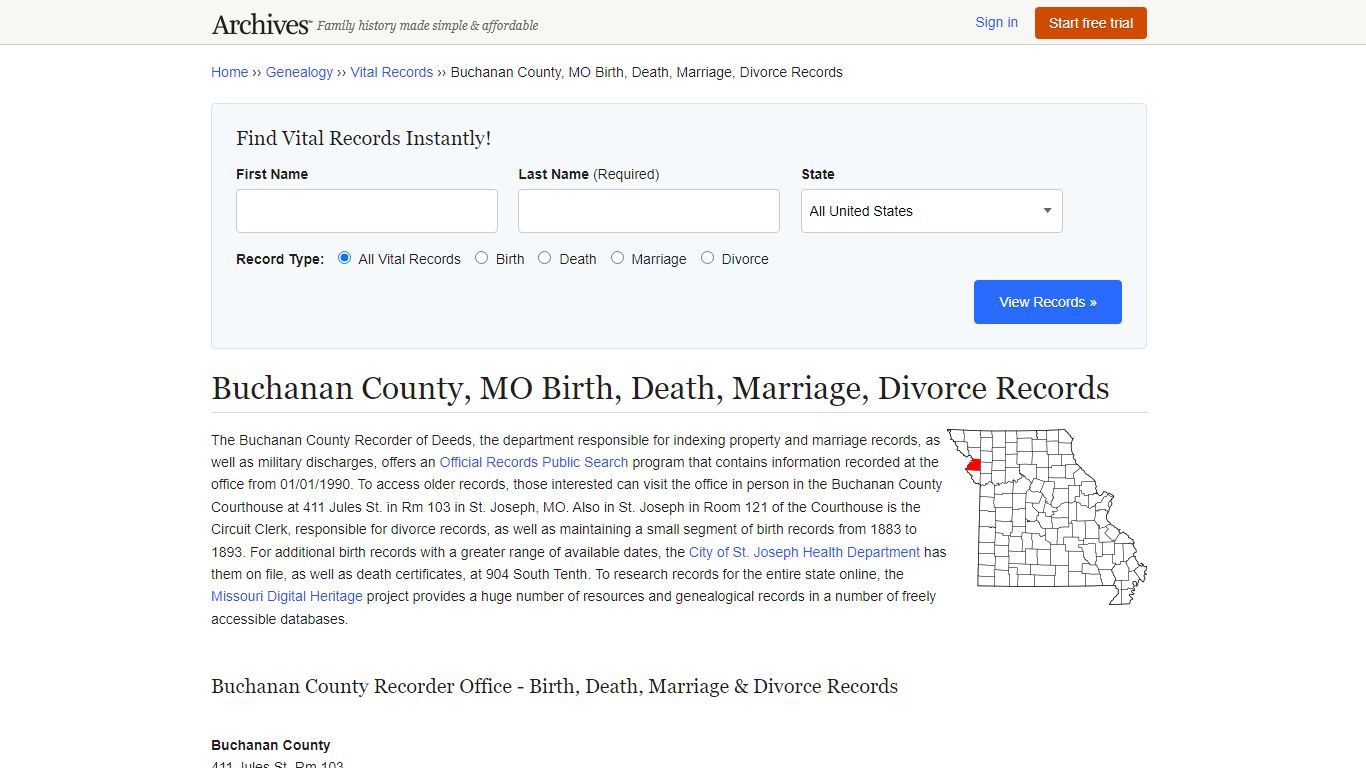This screenshot has height=768, width=1366.
Task: Open Official Records Public Search link
Action: [x=534, y=462]
